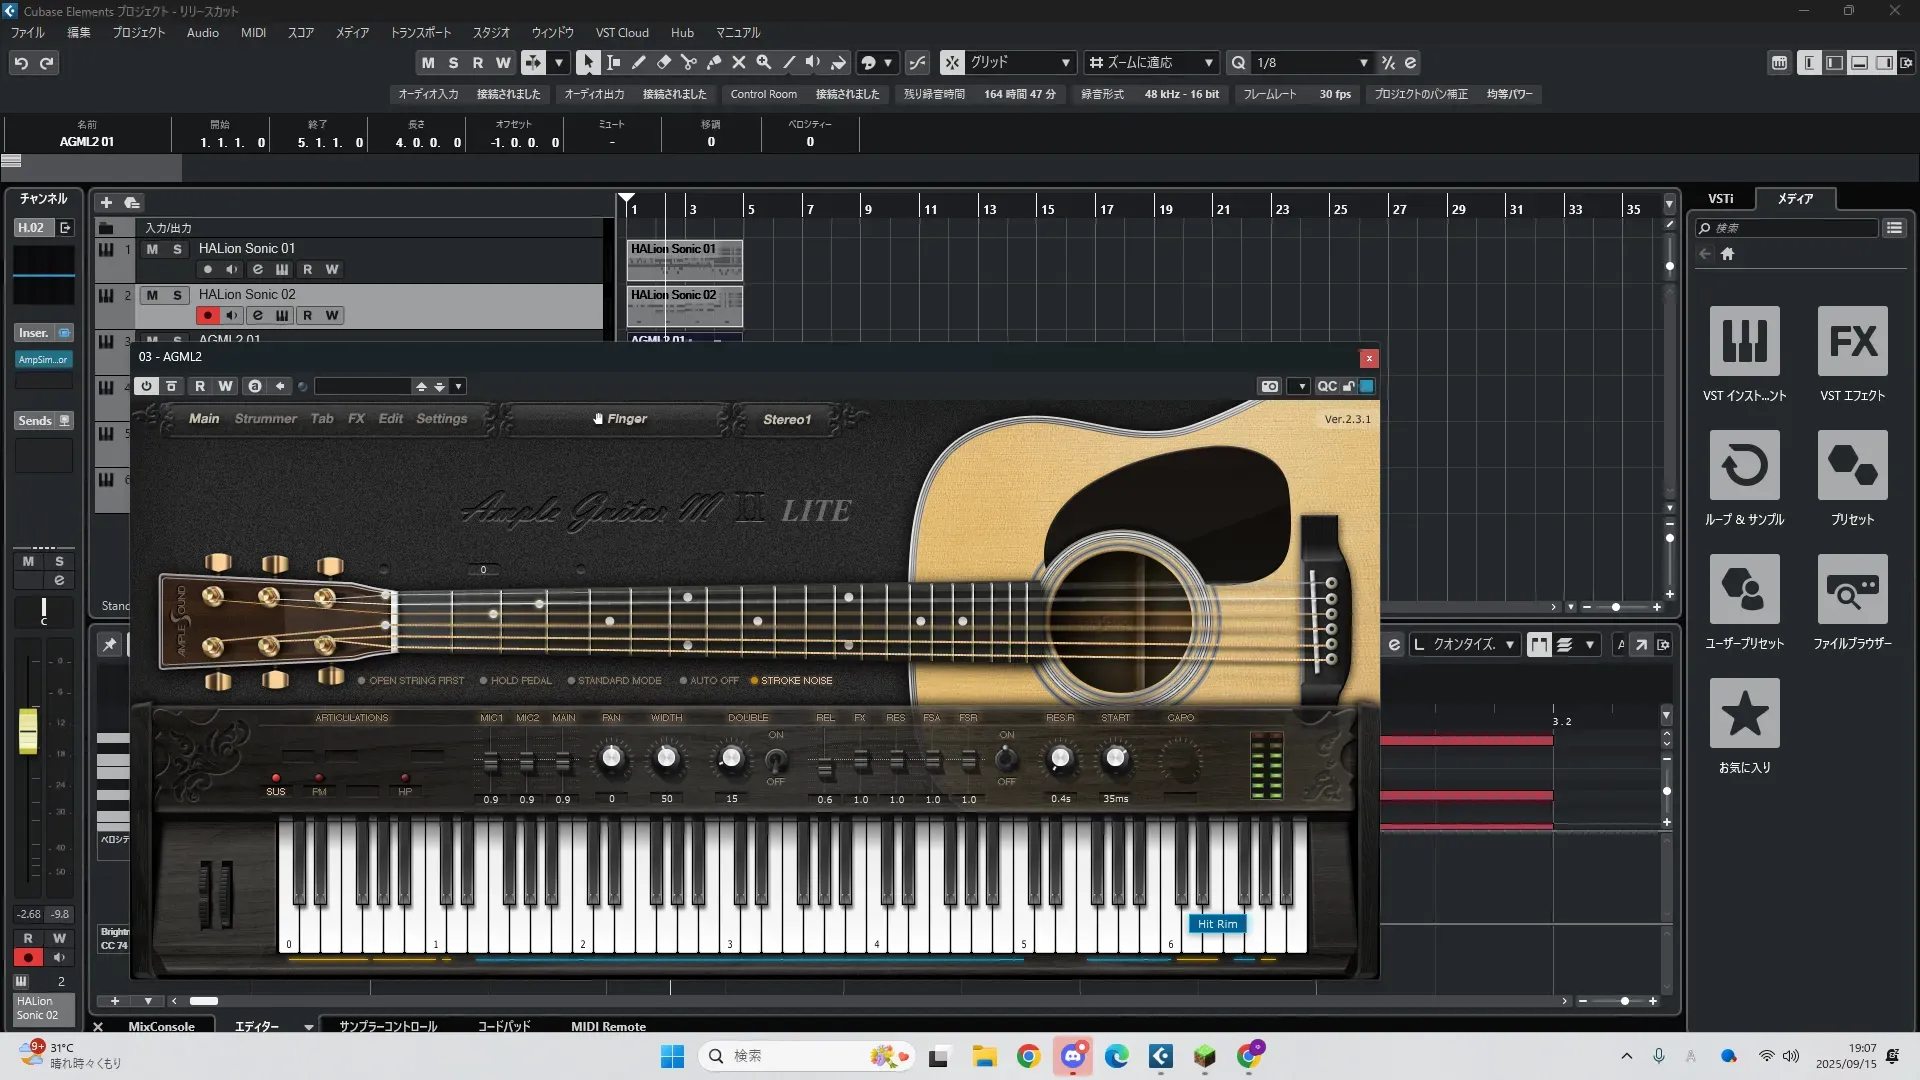Open Loops & Samples media tile

[x=1744, y=465]
